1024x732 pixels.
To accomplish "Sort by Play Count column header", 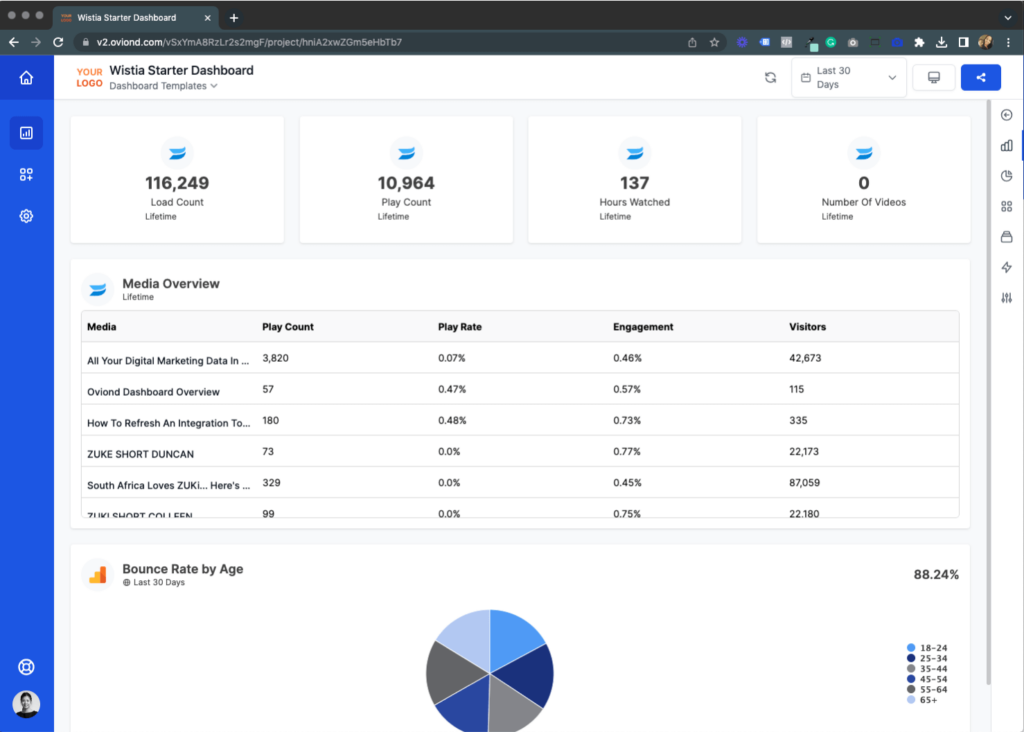I will [x=288, y=327].
